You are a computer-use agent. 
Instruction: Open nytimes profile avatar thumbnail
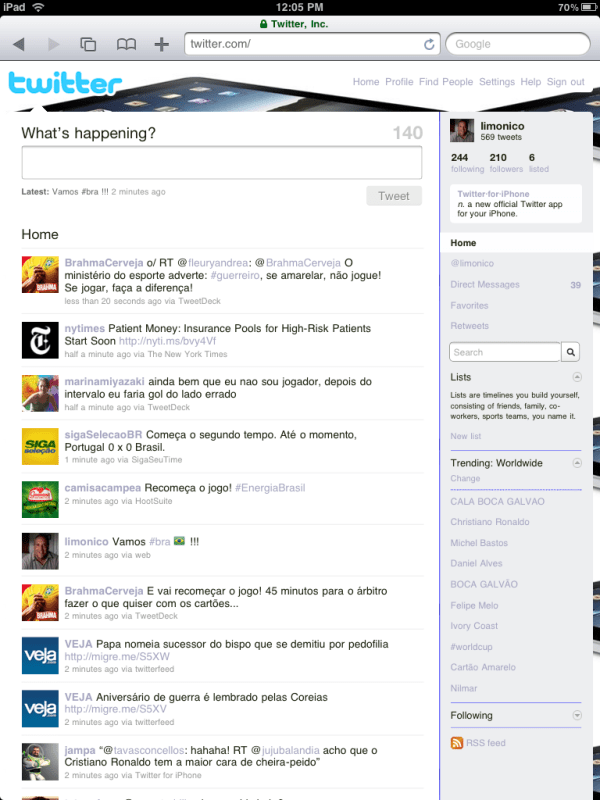click(40, 340)
